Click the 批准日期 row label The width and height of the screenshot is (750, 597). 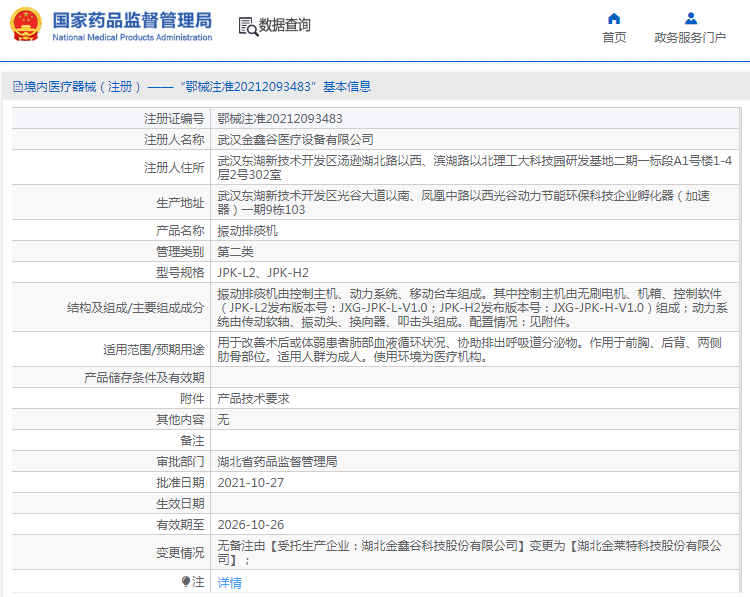point(180,483)
